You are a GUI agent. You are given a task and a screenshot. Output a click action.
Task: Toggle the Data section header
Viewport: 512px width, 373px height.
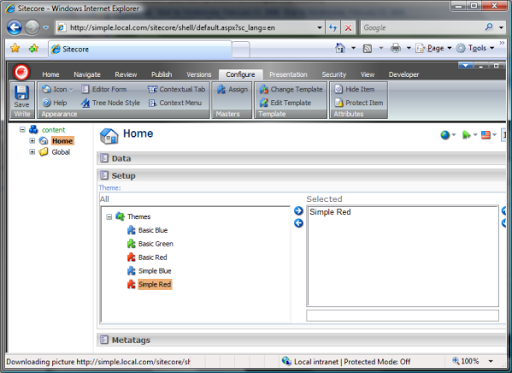coord(301,158)
